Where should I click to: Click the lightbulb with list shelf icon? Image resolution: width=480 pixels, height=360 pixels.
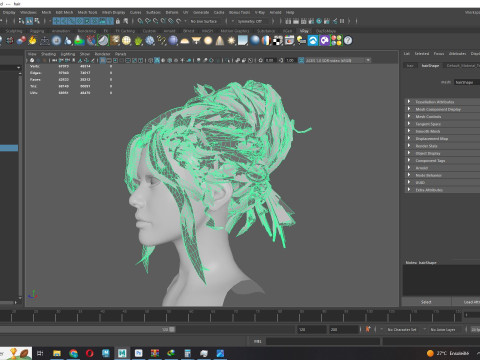pos(301,40)
